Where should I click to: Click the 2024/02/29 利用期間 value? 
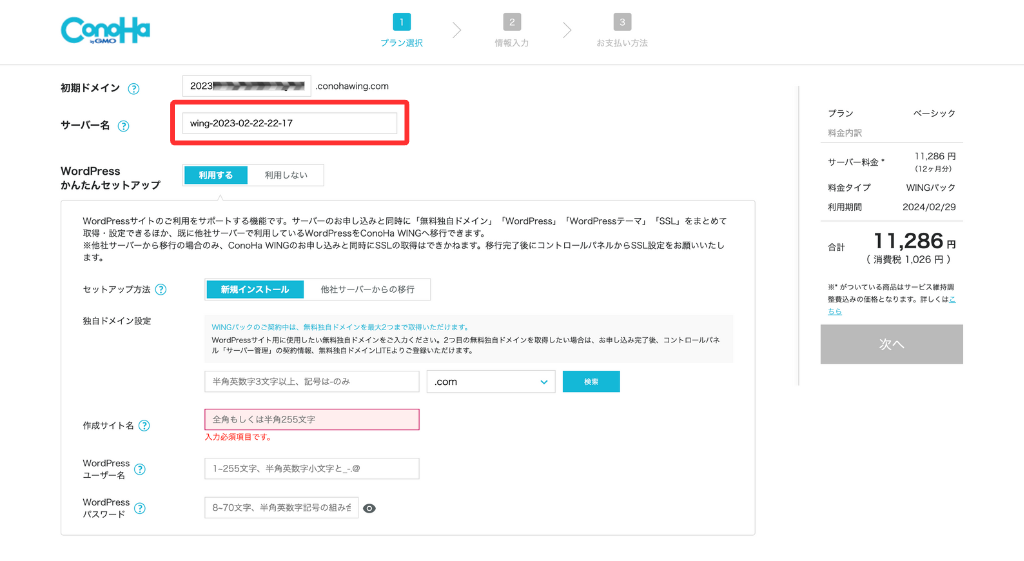point(929,207)
